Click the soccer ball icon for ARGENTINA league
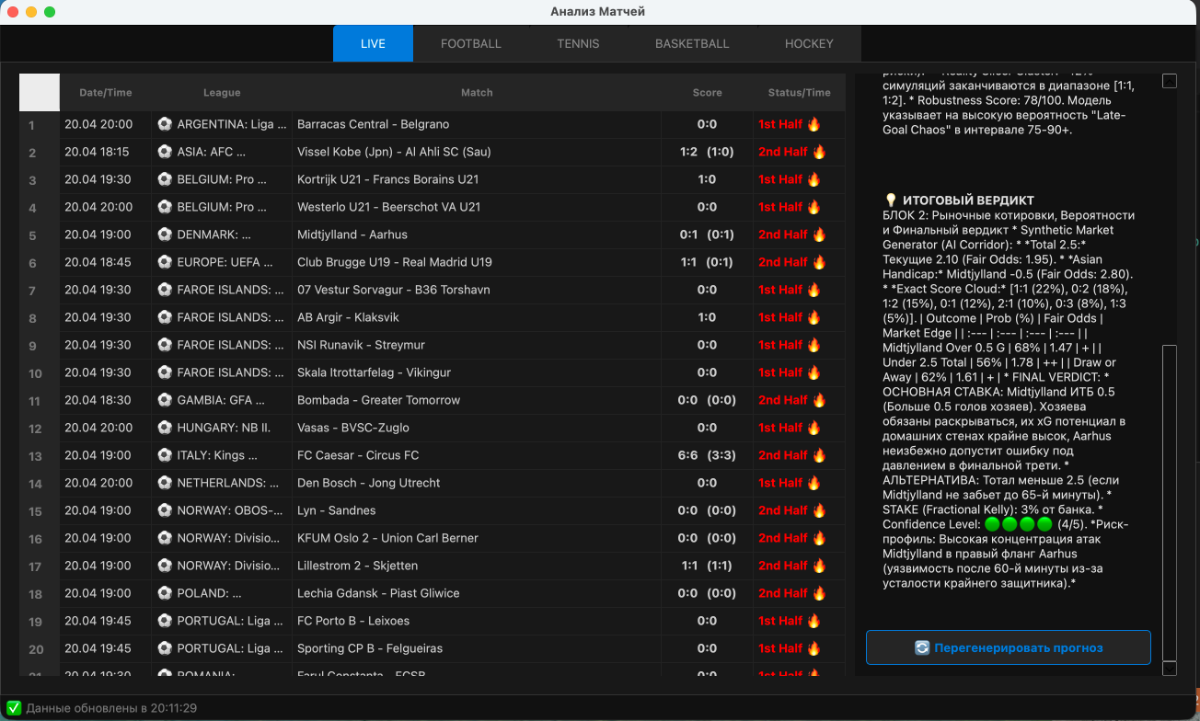Screen dimensions: 1200x721 [165, 125]
